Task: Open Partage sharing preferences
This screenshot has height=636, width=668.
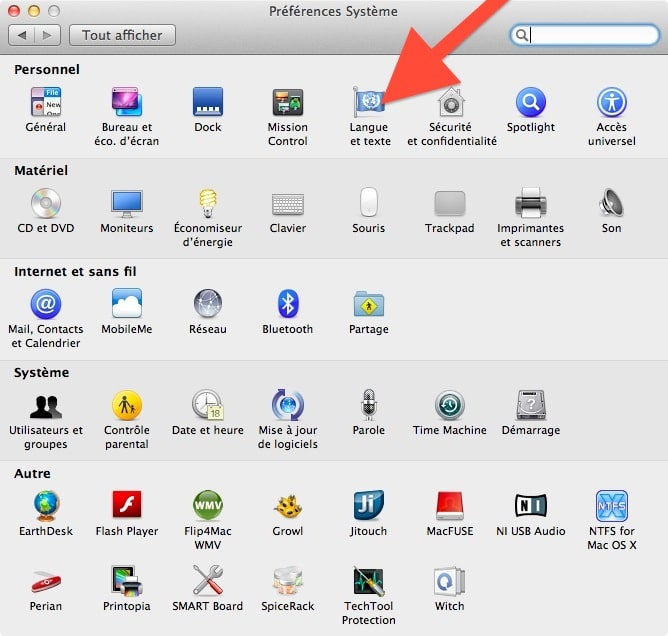Action: 369,304
